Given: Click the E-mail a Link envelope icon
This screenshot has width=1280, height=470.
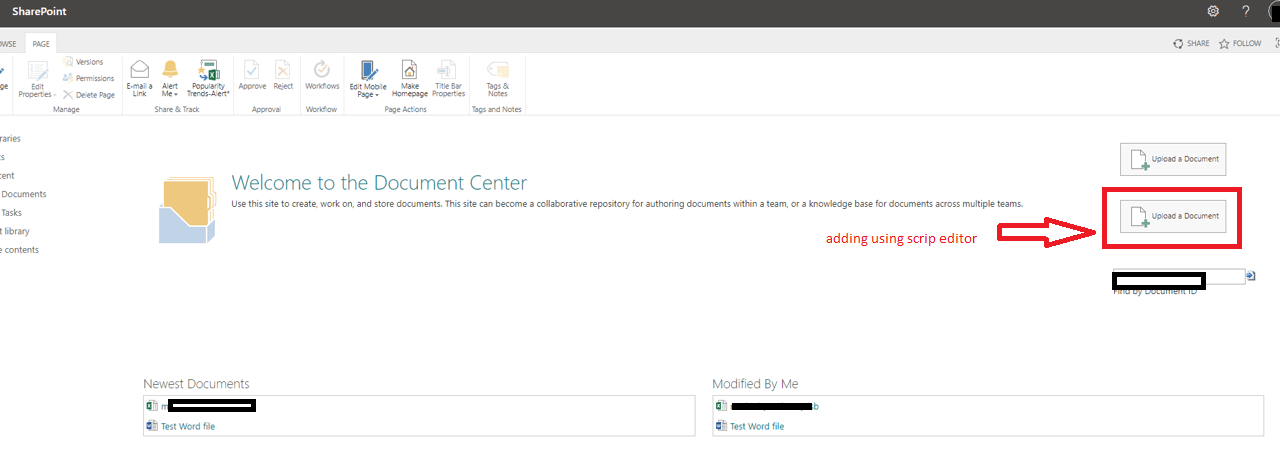Looking at the screenshot, I should click(x=140, y=69).
